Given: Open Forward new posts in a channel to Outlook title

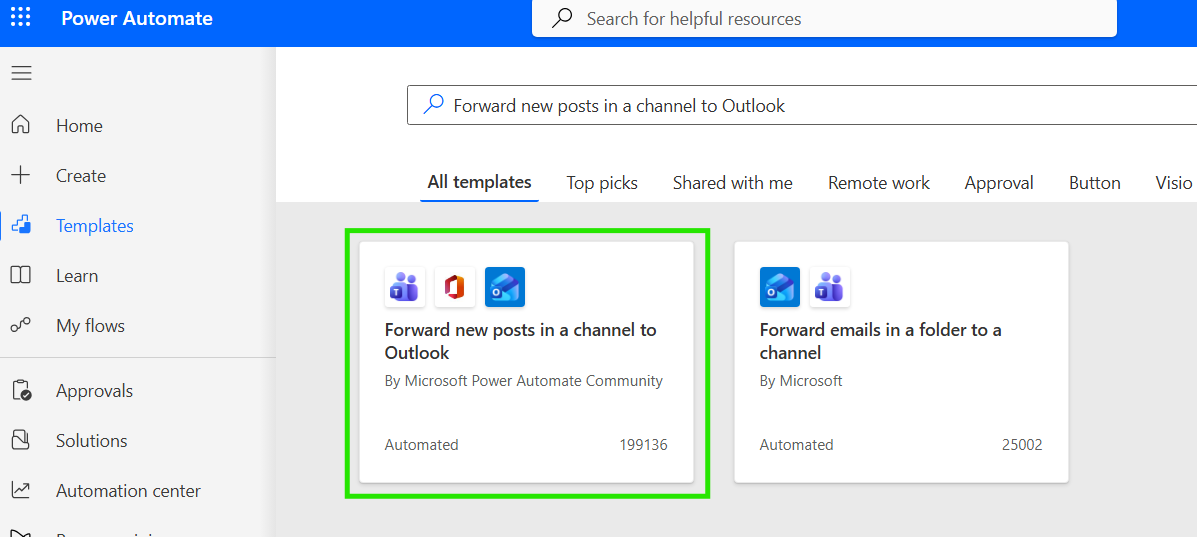Looking at the screenshot, I should (x=521, y=341).
